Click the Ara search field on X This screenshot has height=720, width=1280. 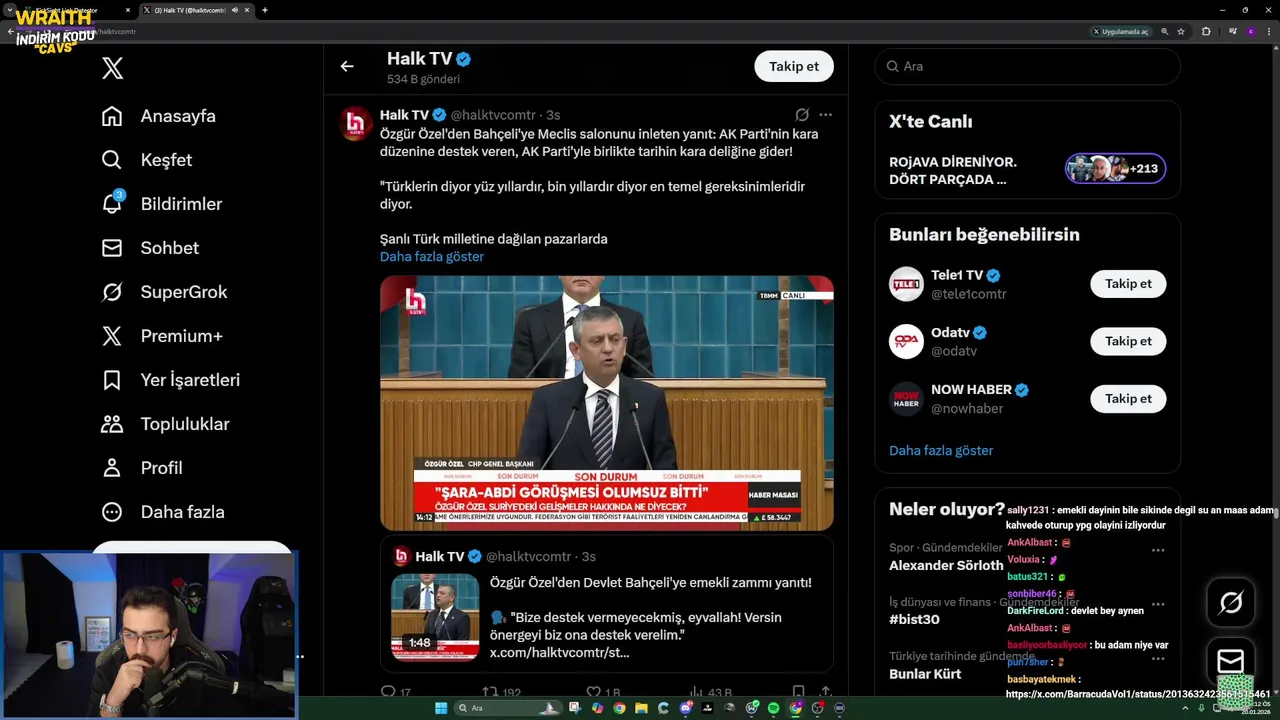click(1027, 66)
